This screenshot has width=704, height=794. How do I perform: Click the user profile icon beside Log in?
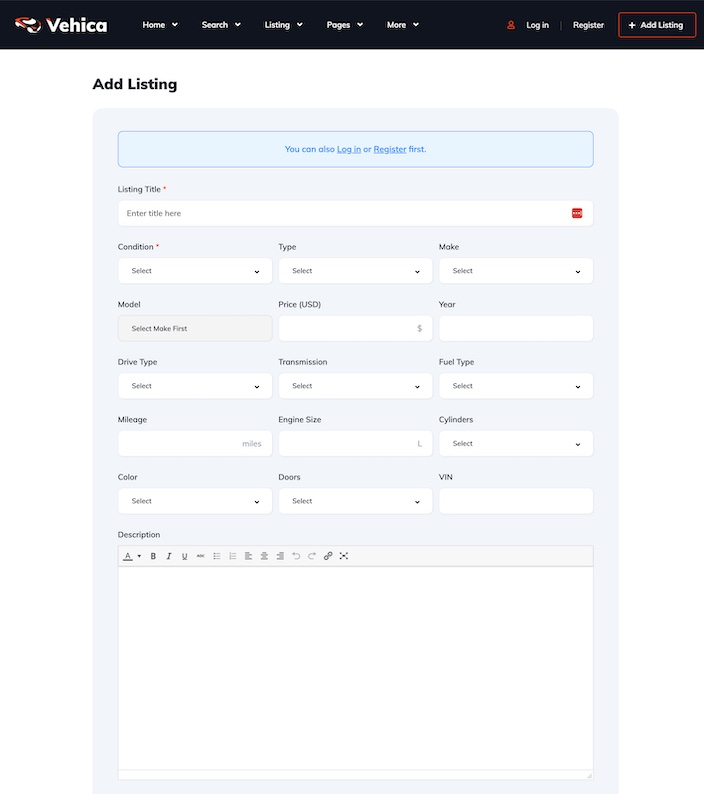(511, 25)
